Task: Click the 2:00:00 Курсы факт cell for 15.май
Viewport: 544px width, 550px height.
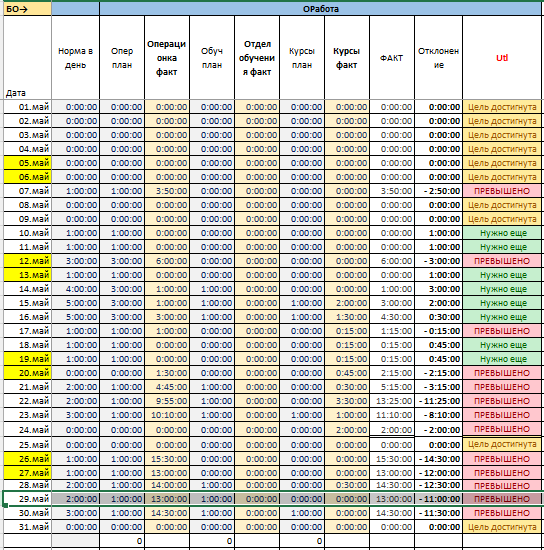Action: (x=347, y=303)
